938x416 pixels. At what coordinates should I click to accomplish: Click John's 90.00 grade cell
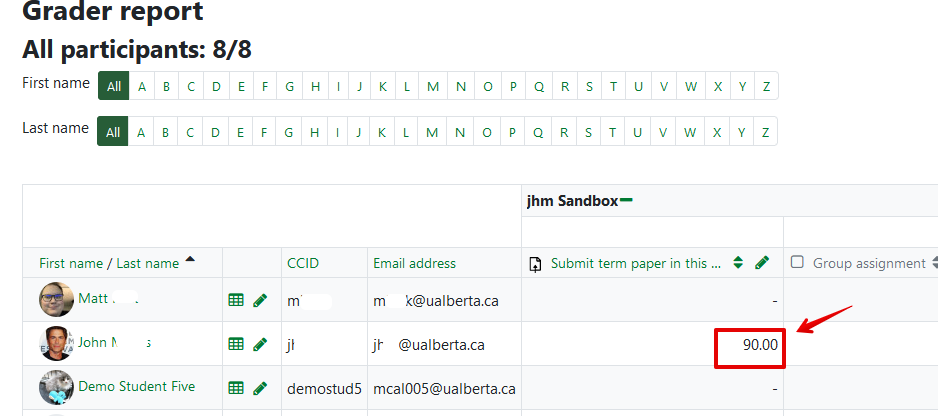click(x=750, y=345)
